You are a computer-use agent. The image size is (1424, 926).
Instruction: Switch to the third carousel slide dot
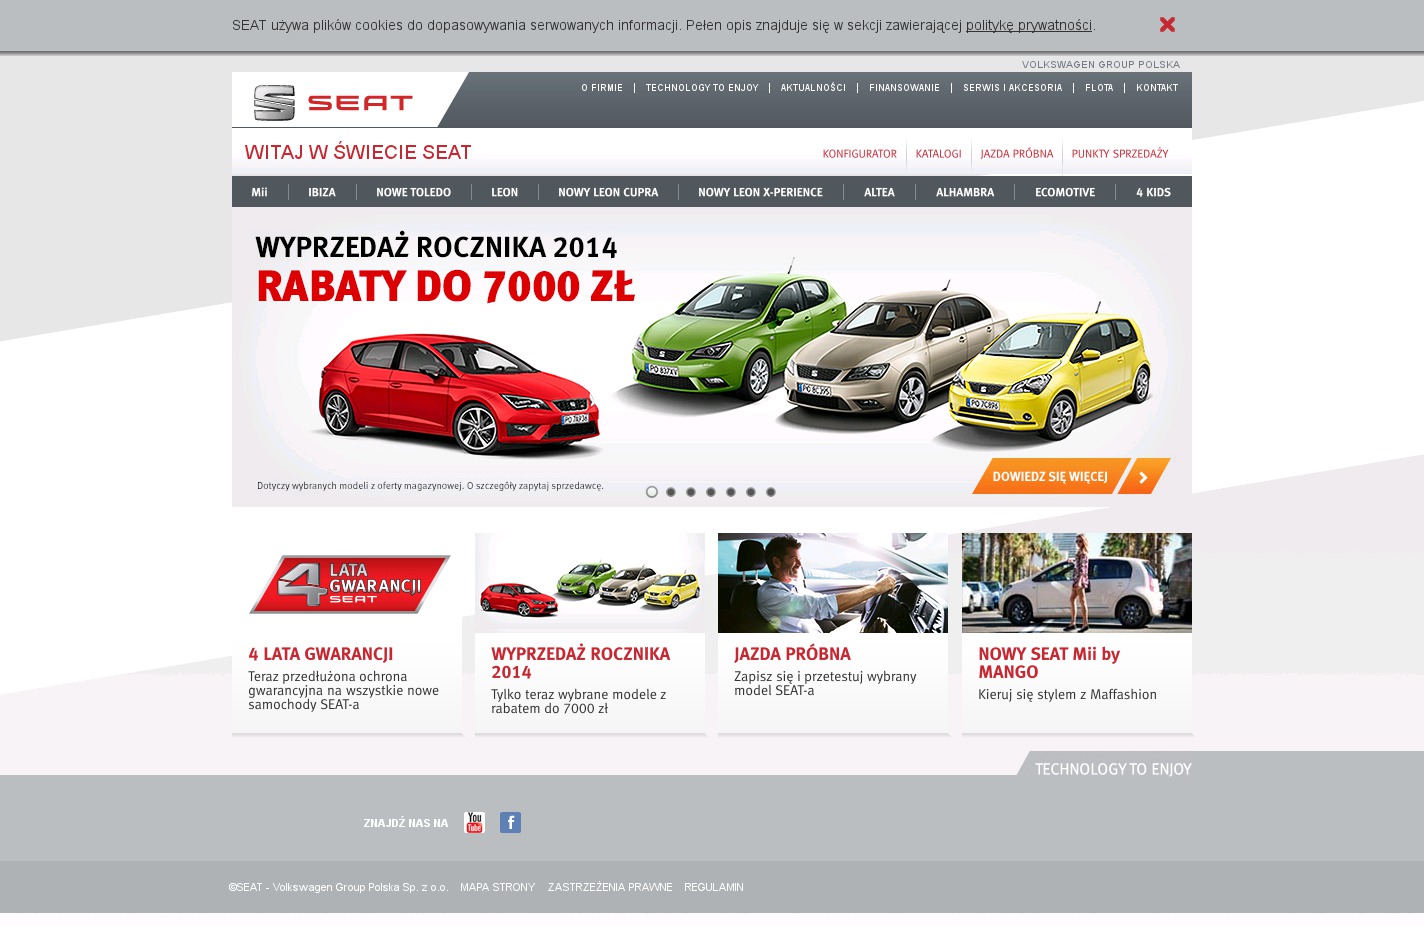[691, 492]
